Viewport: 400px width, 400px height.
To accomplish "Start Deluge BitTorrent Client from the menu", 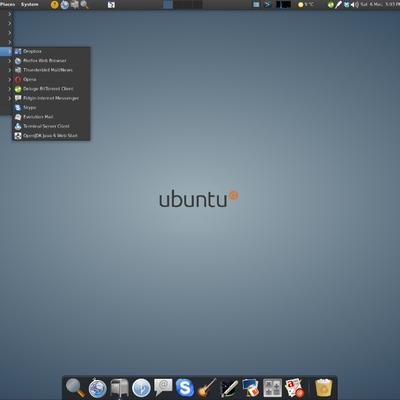I will pyautogui.click(x=51, y=89).
